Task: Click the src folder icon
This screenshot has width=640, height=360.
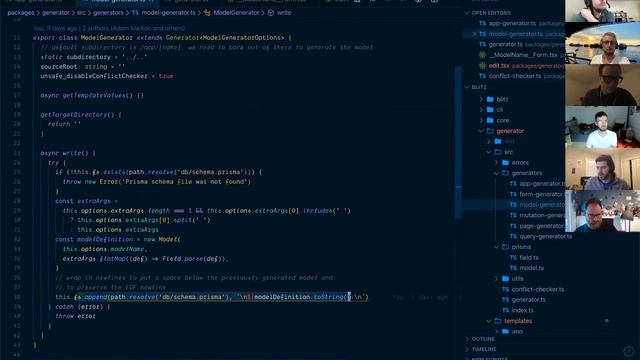Action: click(x=498, y=152)
